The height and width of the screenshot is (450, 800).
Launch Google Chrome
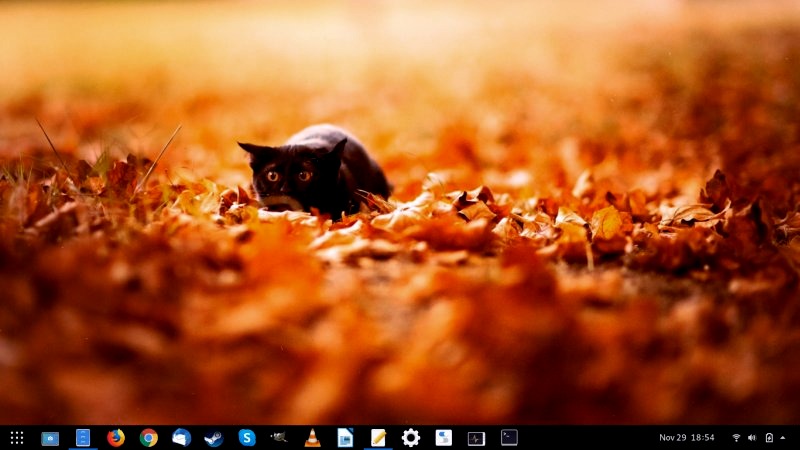click(x=148, y=438)
